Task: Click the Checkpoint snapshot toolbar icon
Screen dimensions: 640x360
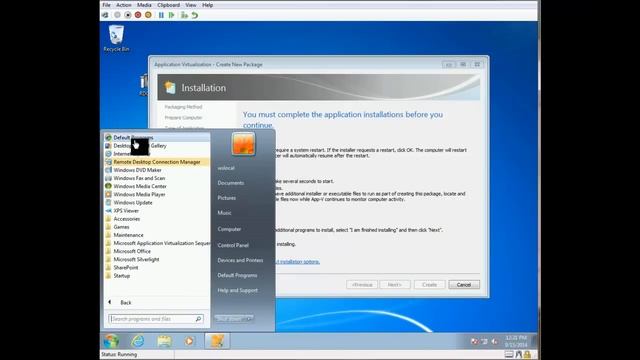Action: 184,15
